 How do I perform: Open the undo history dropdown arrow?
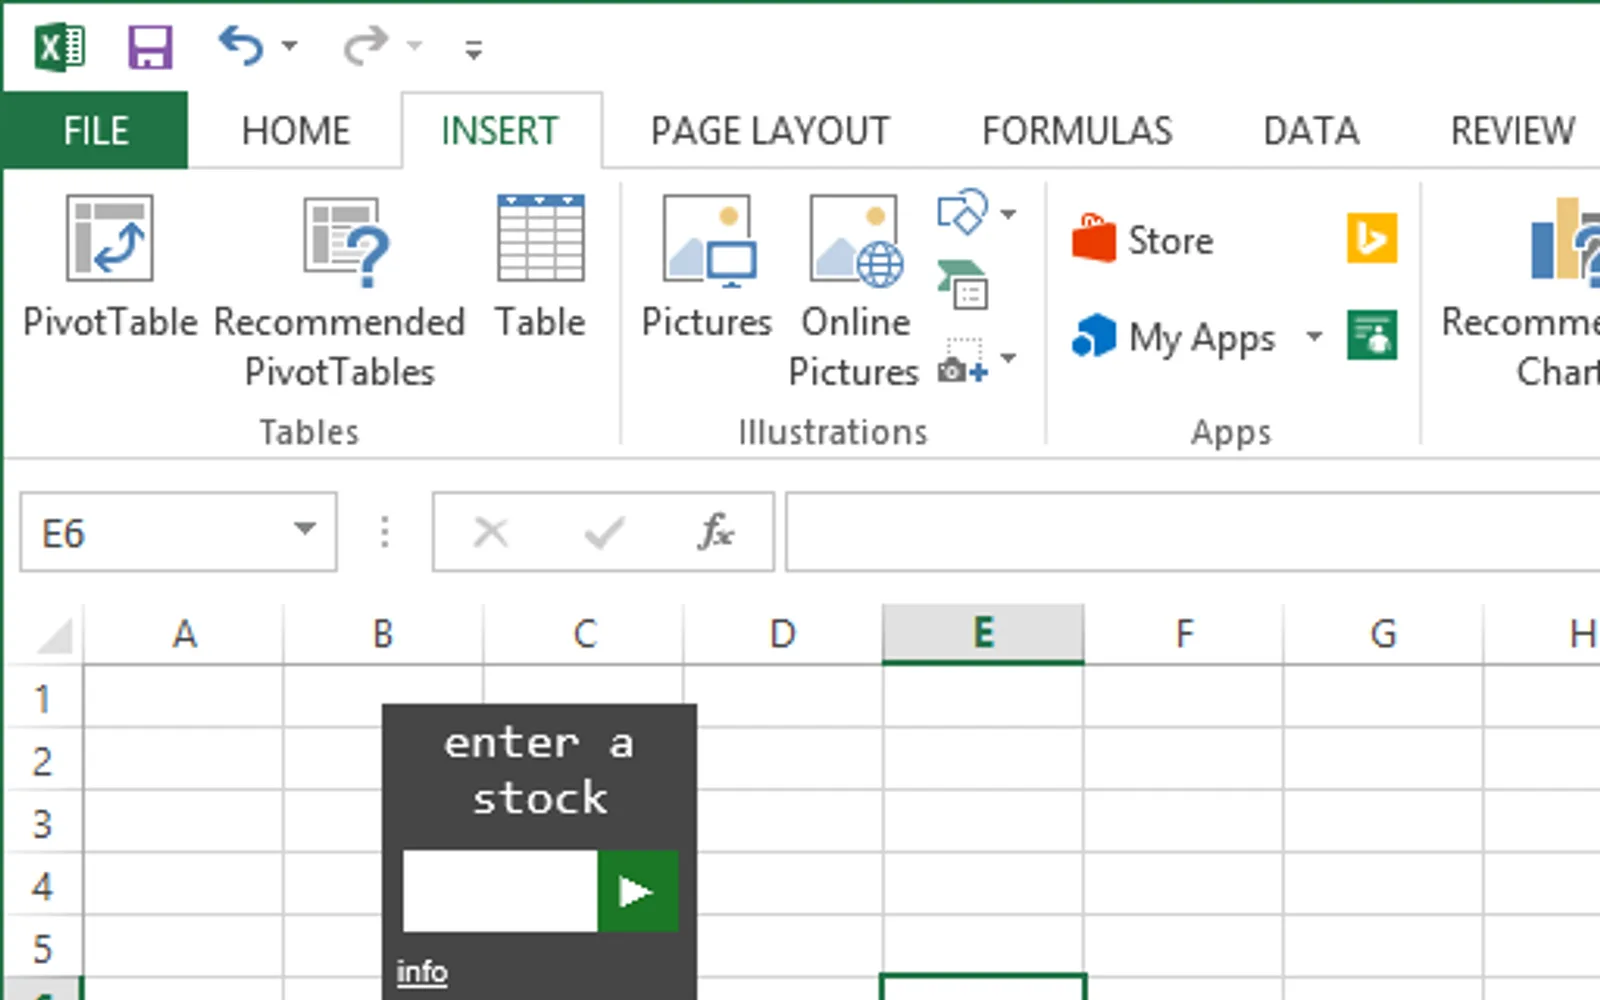(290, 46)
